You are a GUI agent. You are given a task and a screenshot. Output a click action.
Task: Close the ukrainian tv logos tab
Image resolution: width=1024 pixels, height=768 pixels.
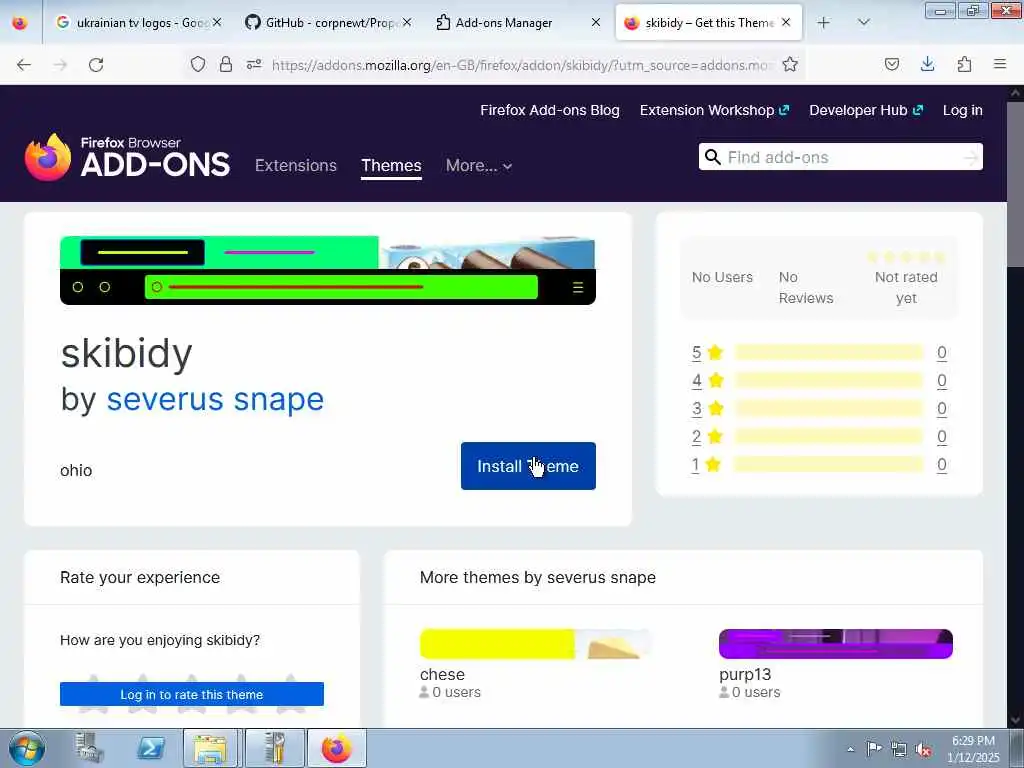click(x=217, y=23)
